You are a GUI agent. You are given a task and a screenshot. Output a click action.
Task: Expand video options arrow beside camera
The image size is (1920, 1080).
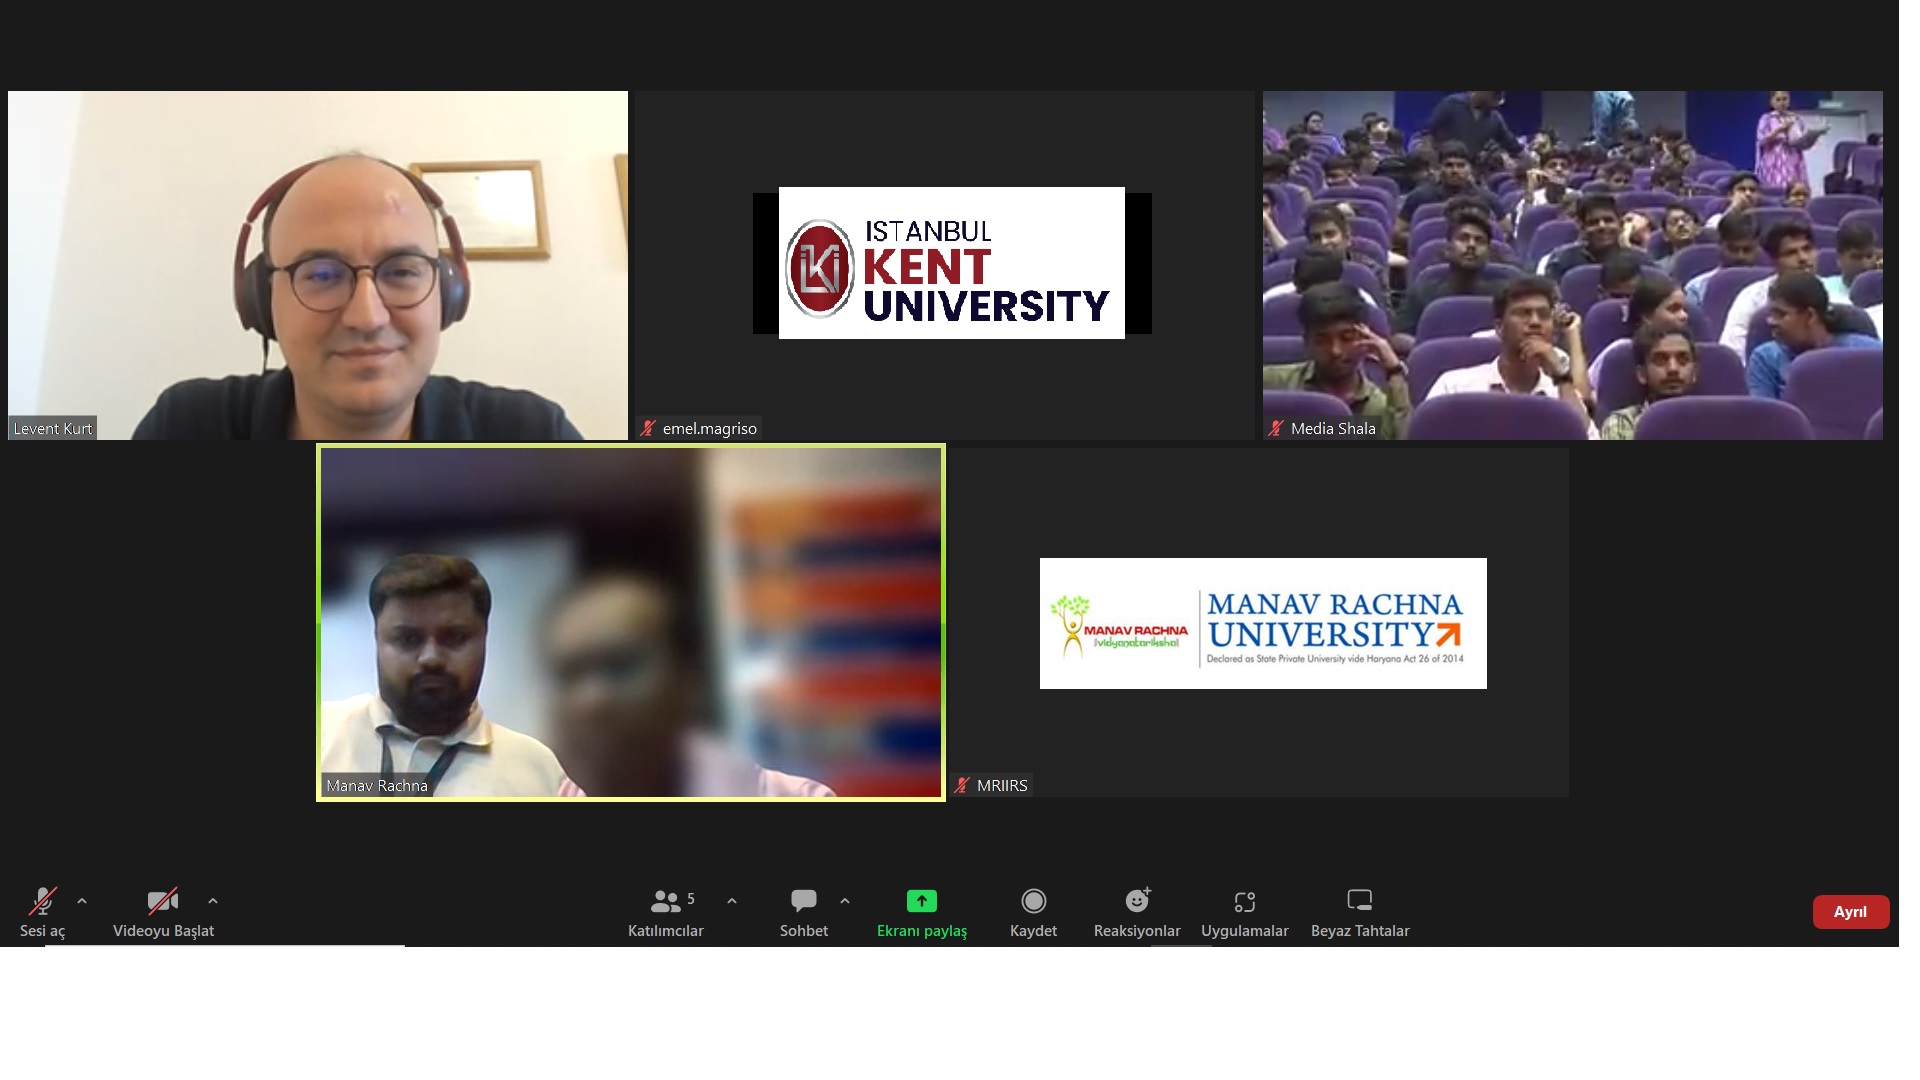coord(213,902)
